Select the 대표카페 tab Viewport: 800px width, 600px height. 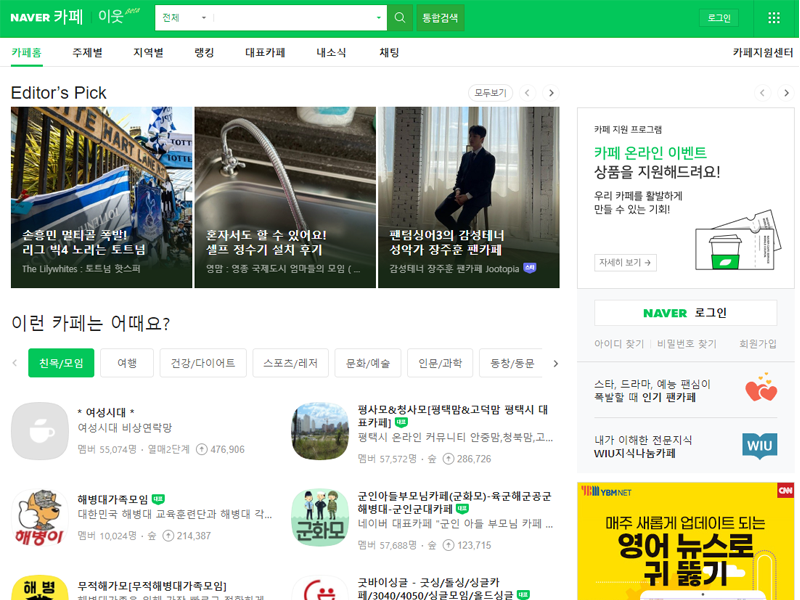pyautogui.click(x=265, y=53)
